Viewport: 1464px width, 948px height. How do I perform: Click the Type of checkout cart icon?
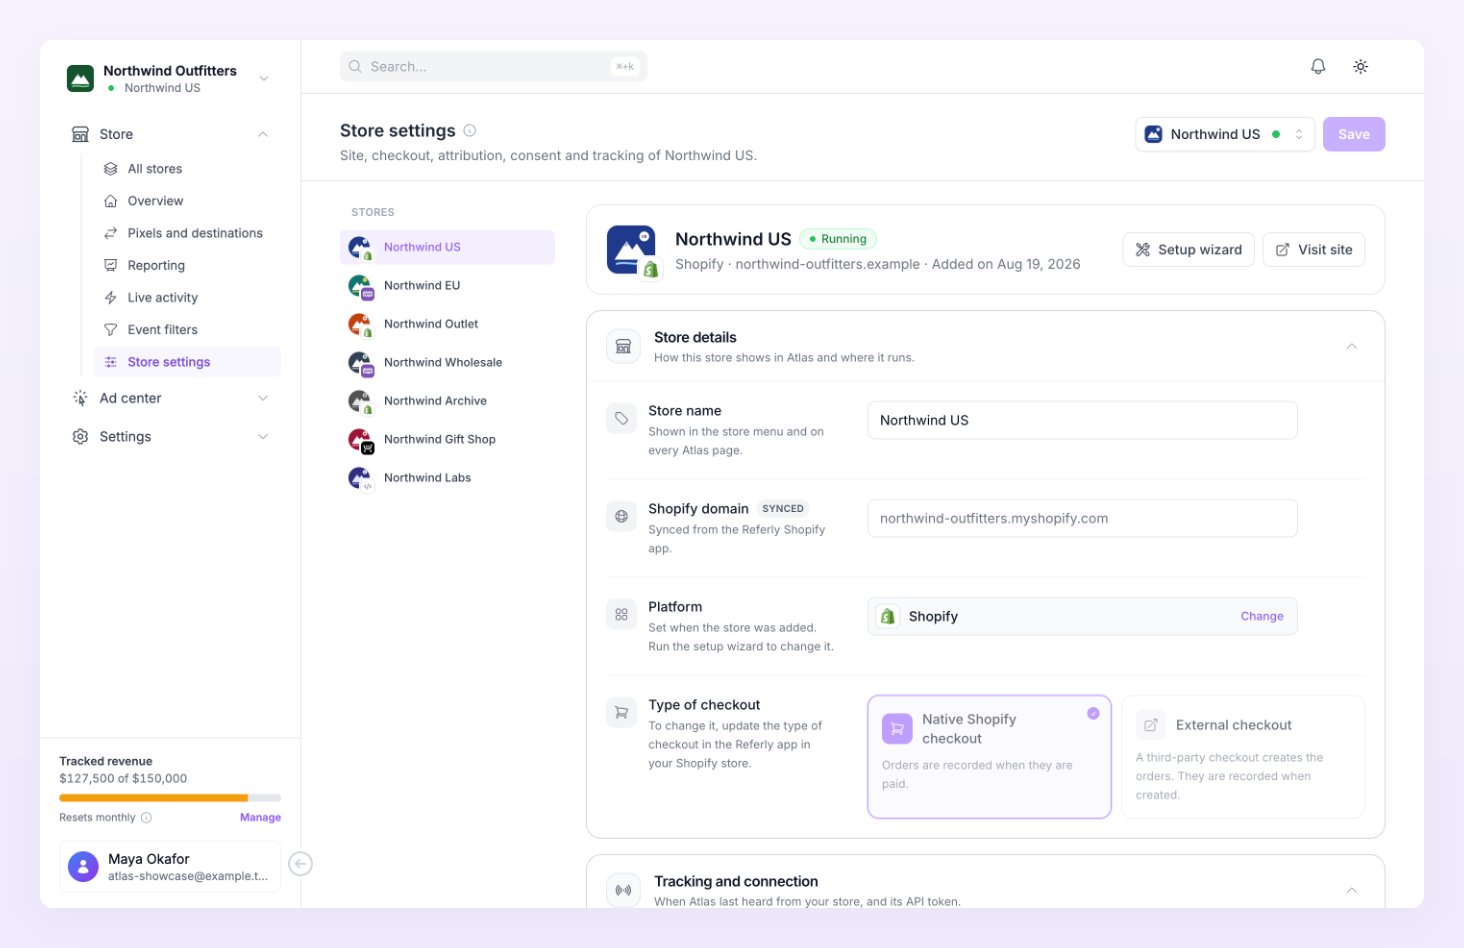621,712
